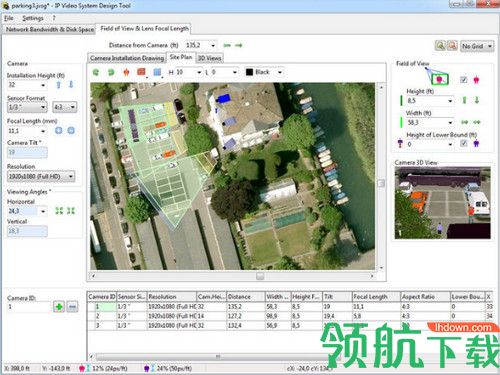Open the 4:3 aspect ratio dropdown
Screen dimensions: 500x375
point(65,107)
